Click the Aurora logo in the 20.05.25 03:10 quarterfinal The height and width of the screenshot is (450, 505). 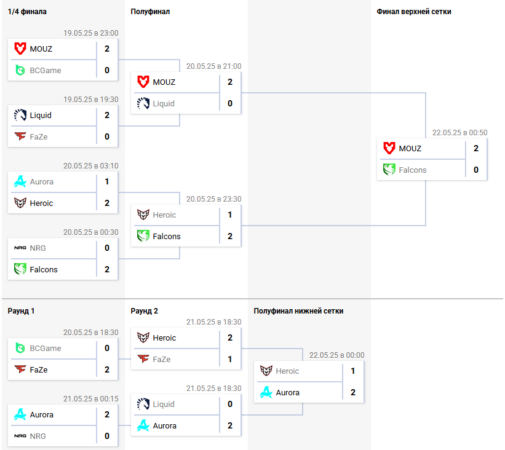pos(20,181)
